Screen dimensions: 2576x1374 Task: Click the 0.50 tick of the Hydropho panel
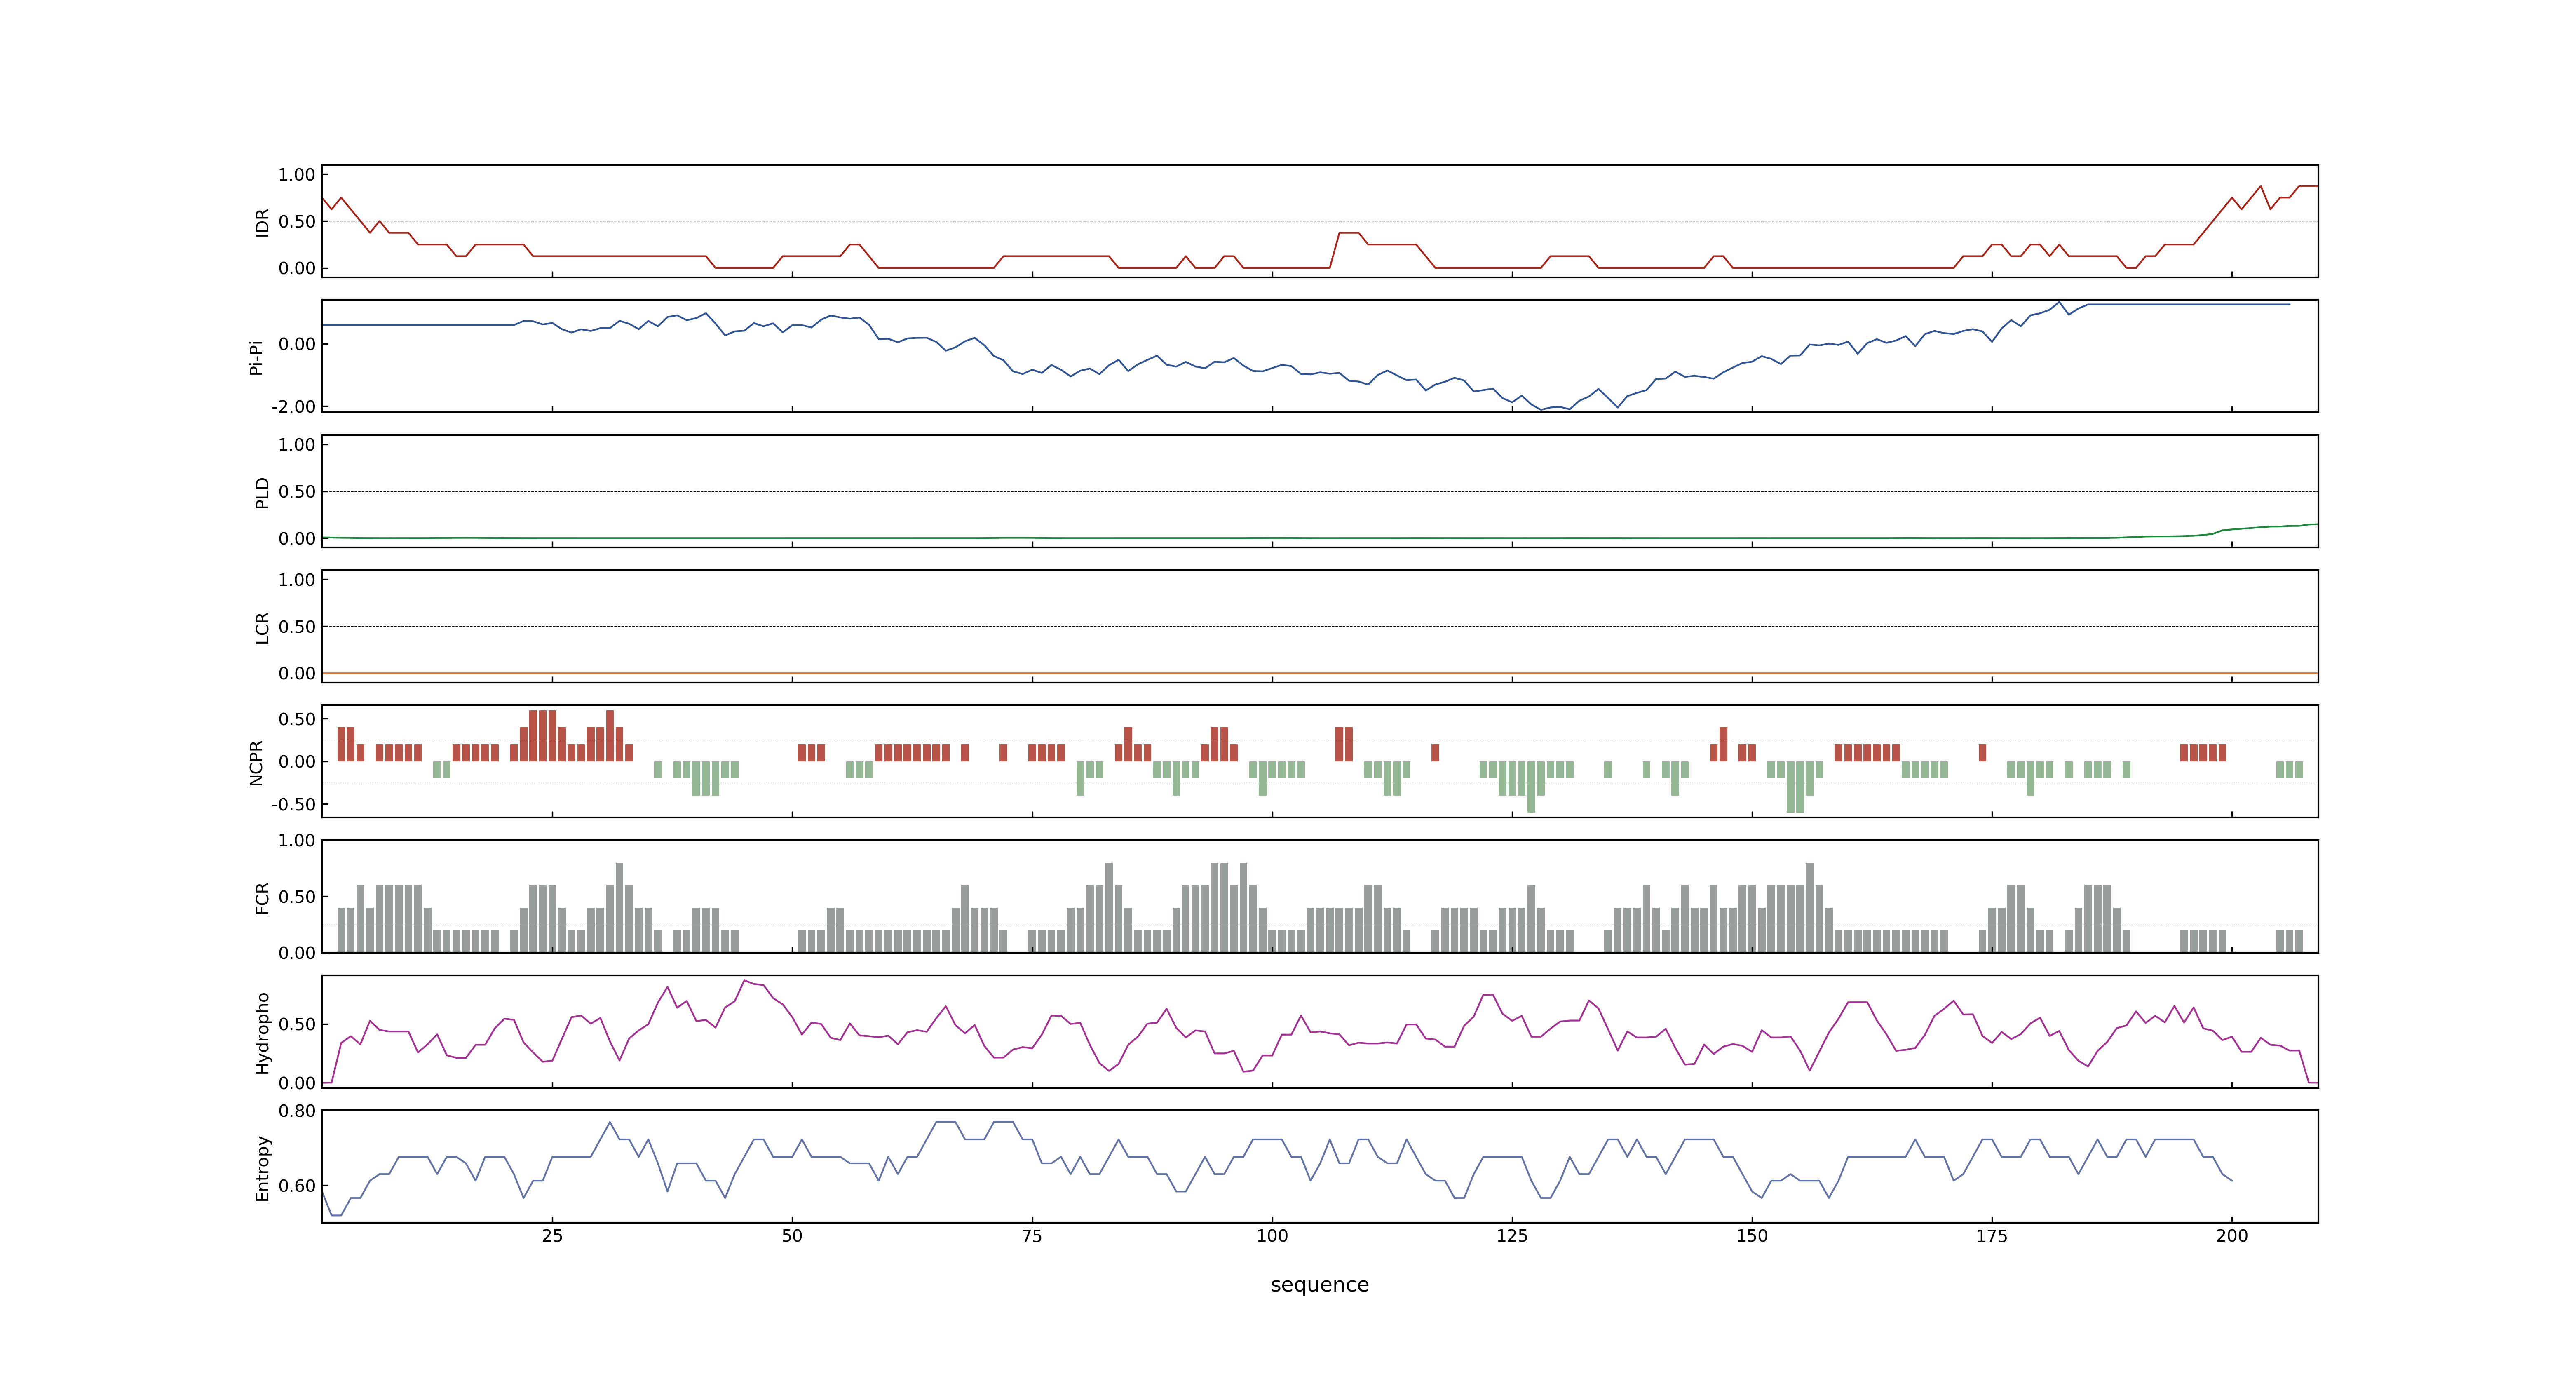tap(297, 1024)
